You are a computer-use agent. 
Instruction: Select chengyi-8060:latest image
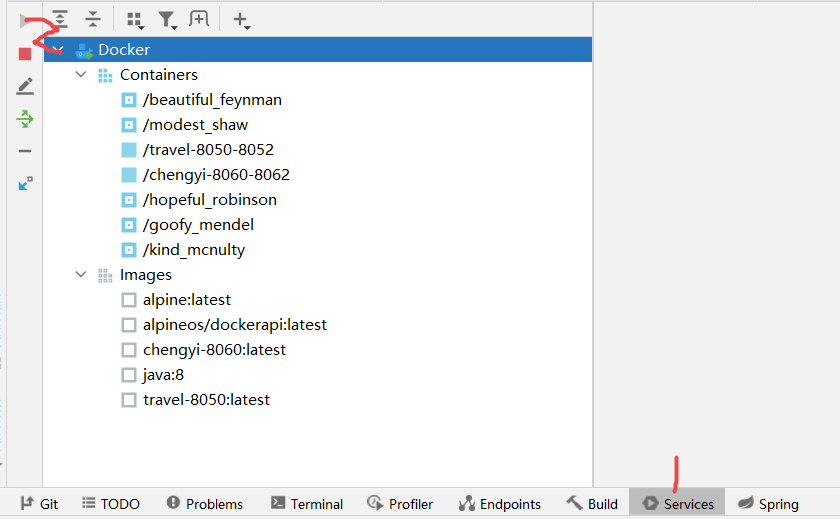(214, 350)
